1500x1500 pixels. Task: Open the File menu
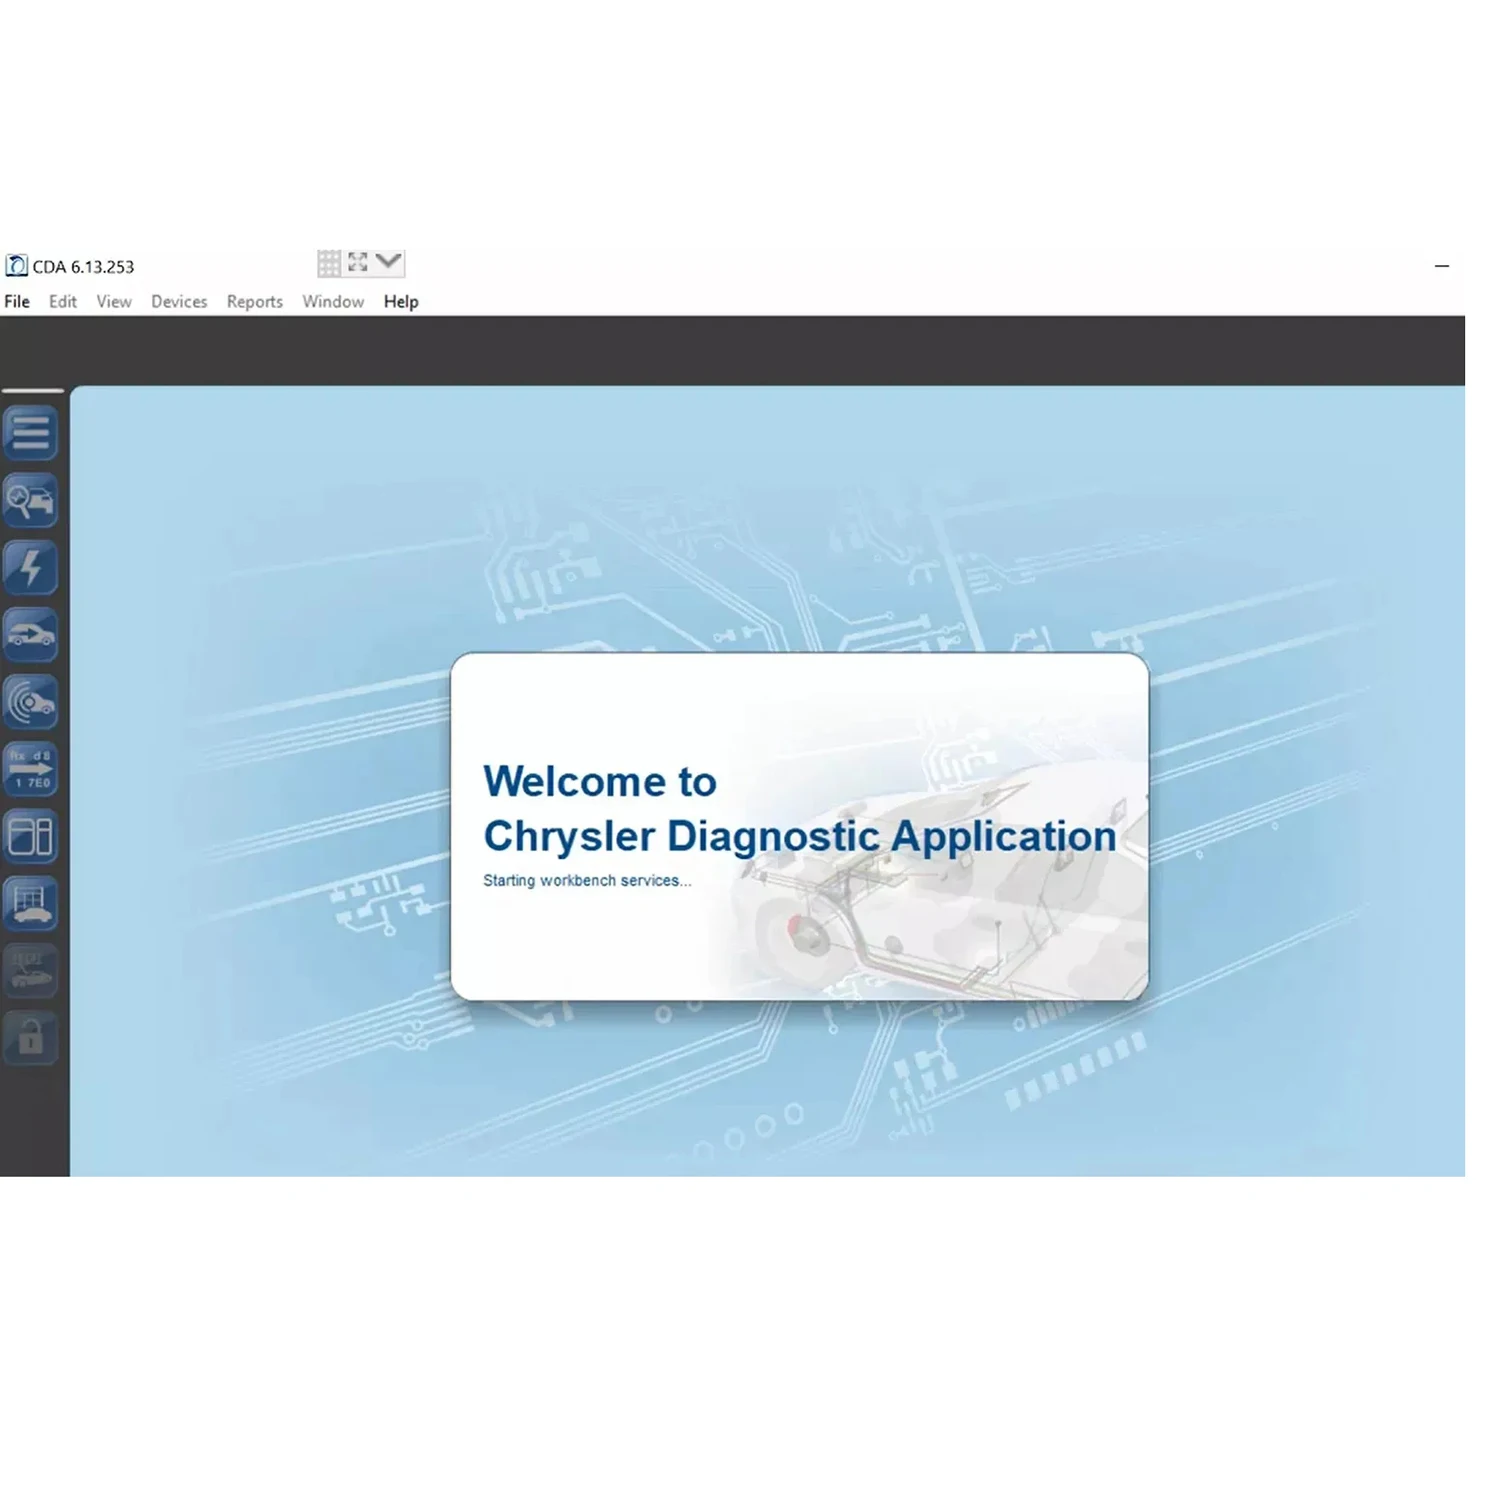[x=17, y=301]
